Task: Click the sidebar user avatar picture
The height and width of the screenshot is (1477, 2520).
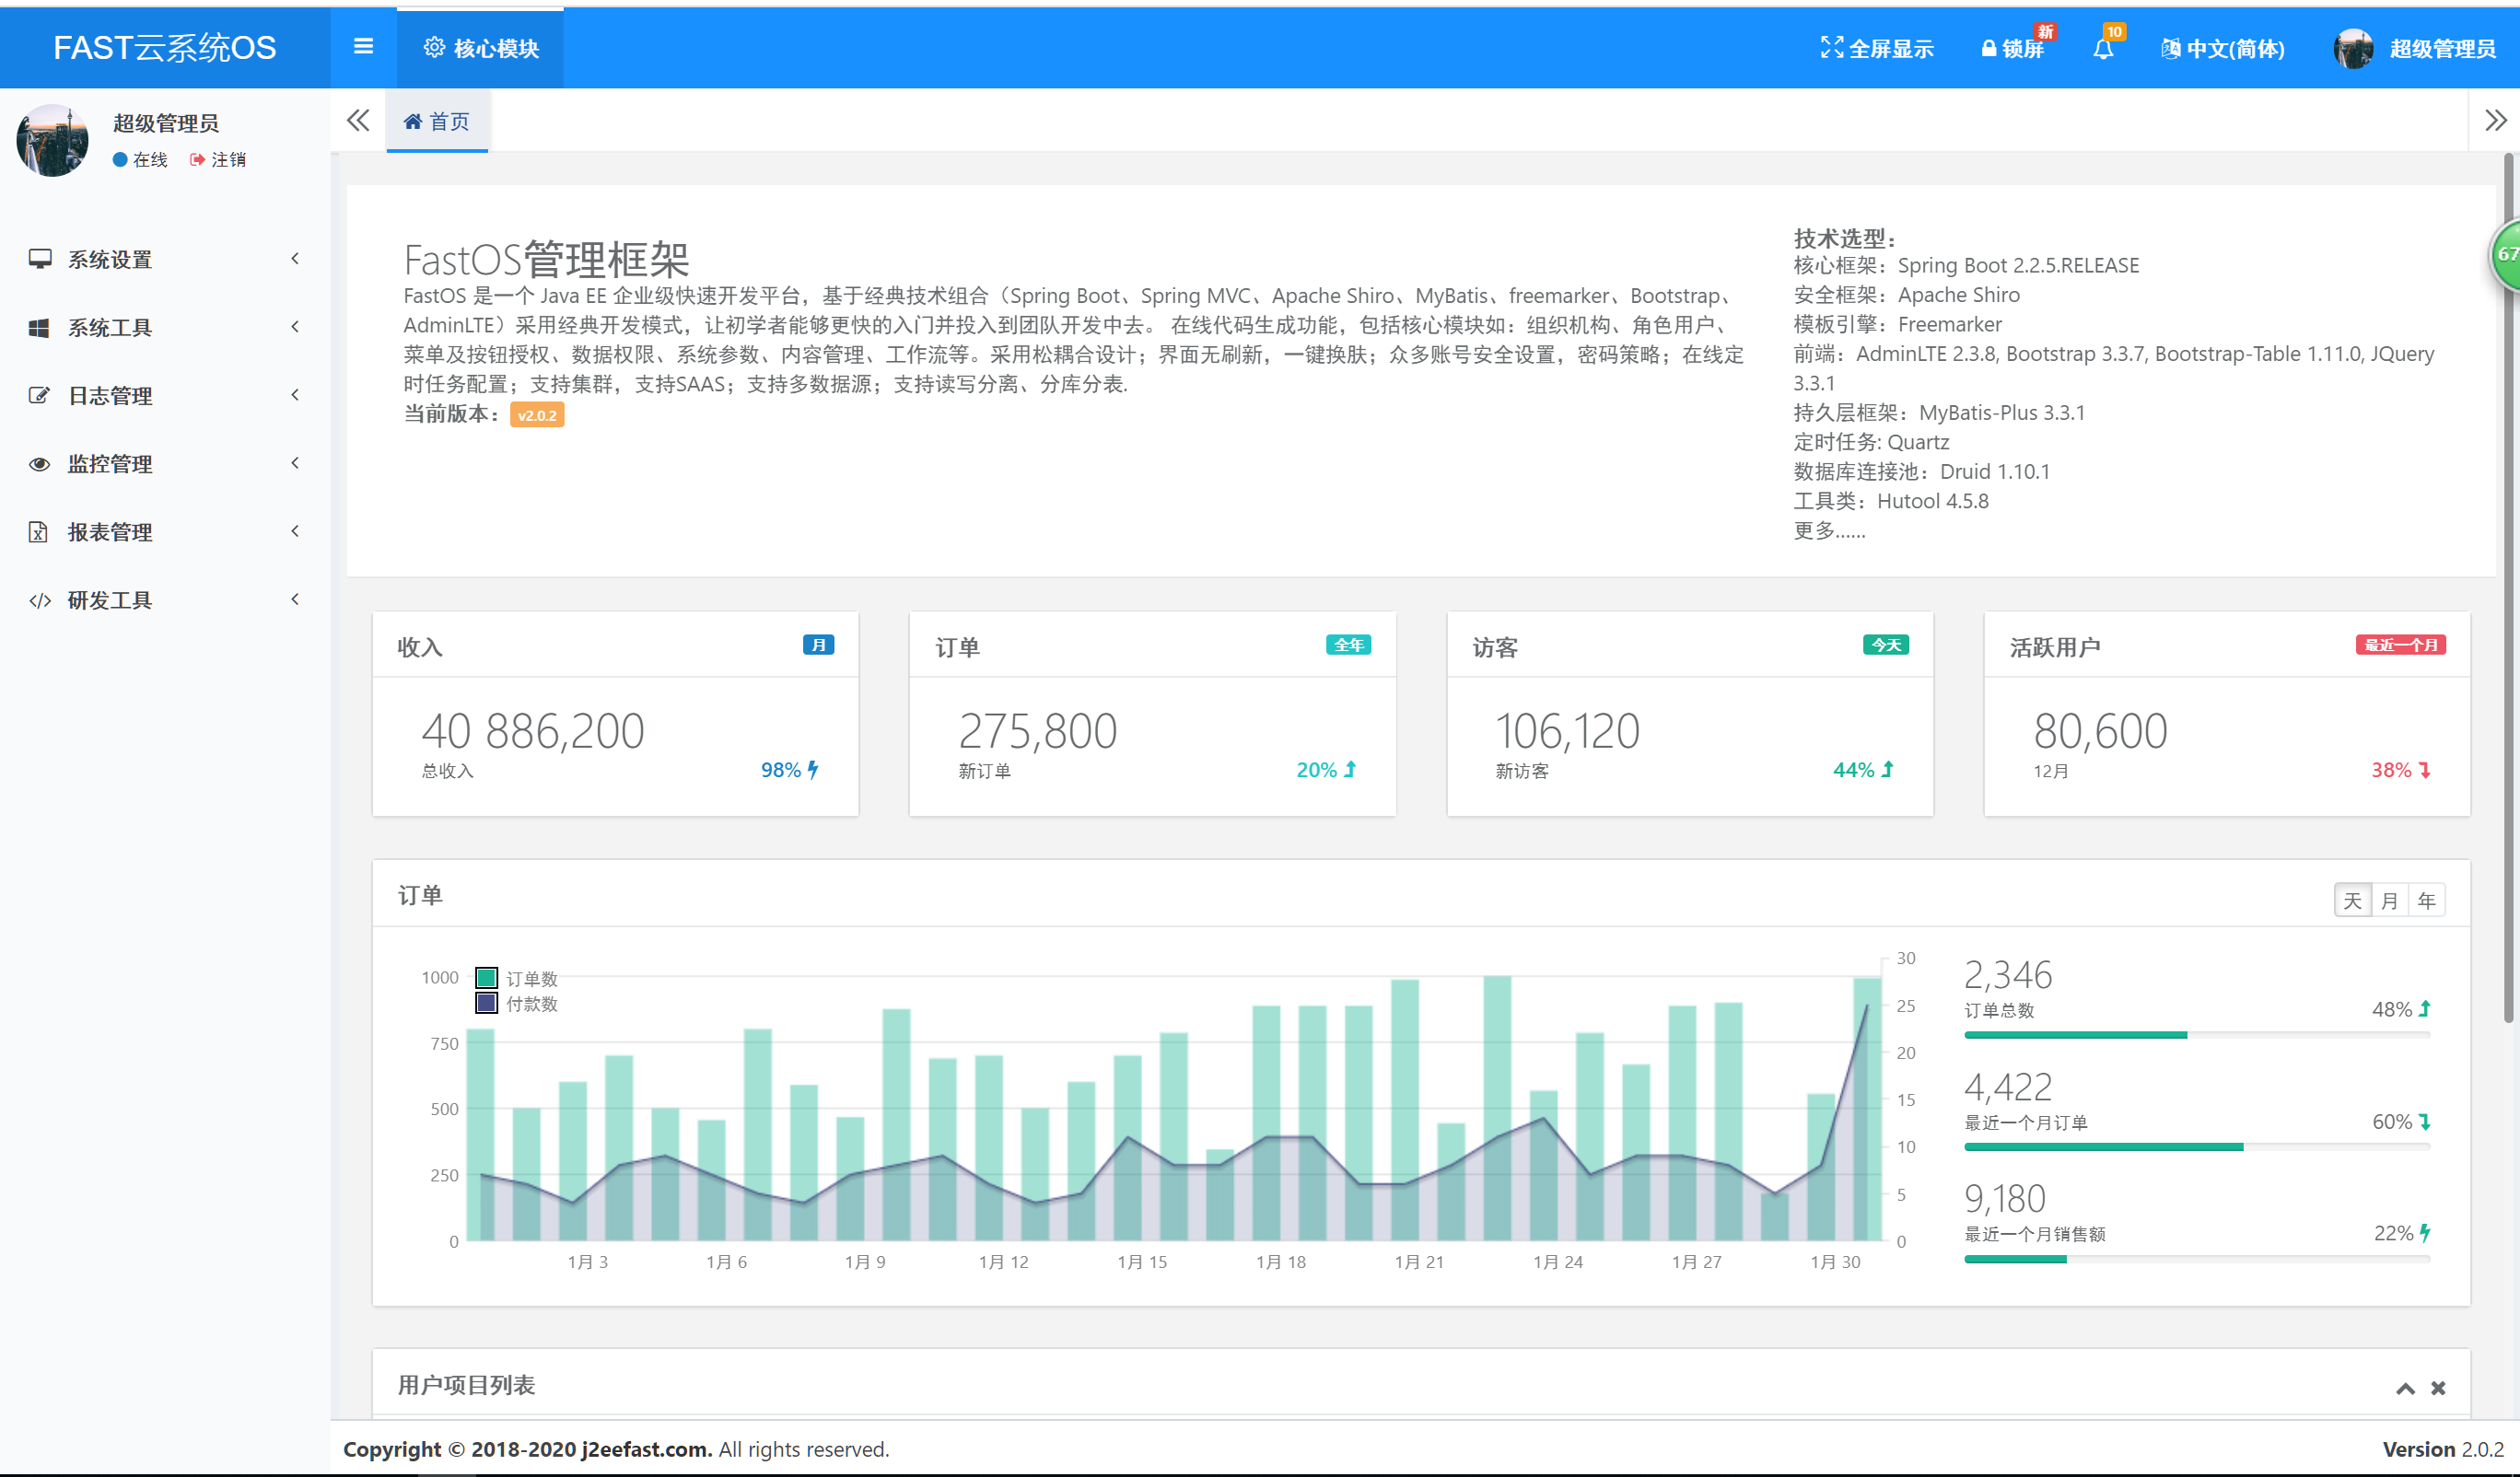Action: pyautogui.click(x=53, y=141)
